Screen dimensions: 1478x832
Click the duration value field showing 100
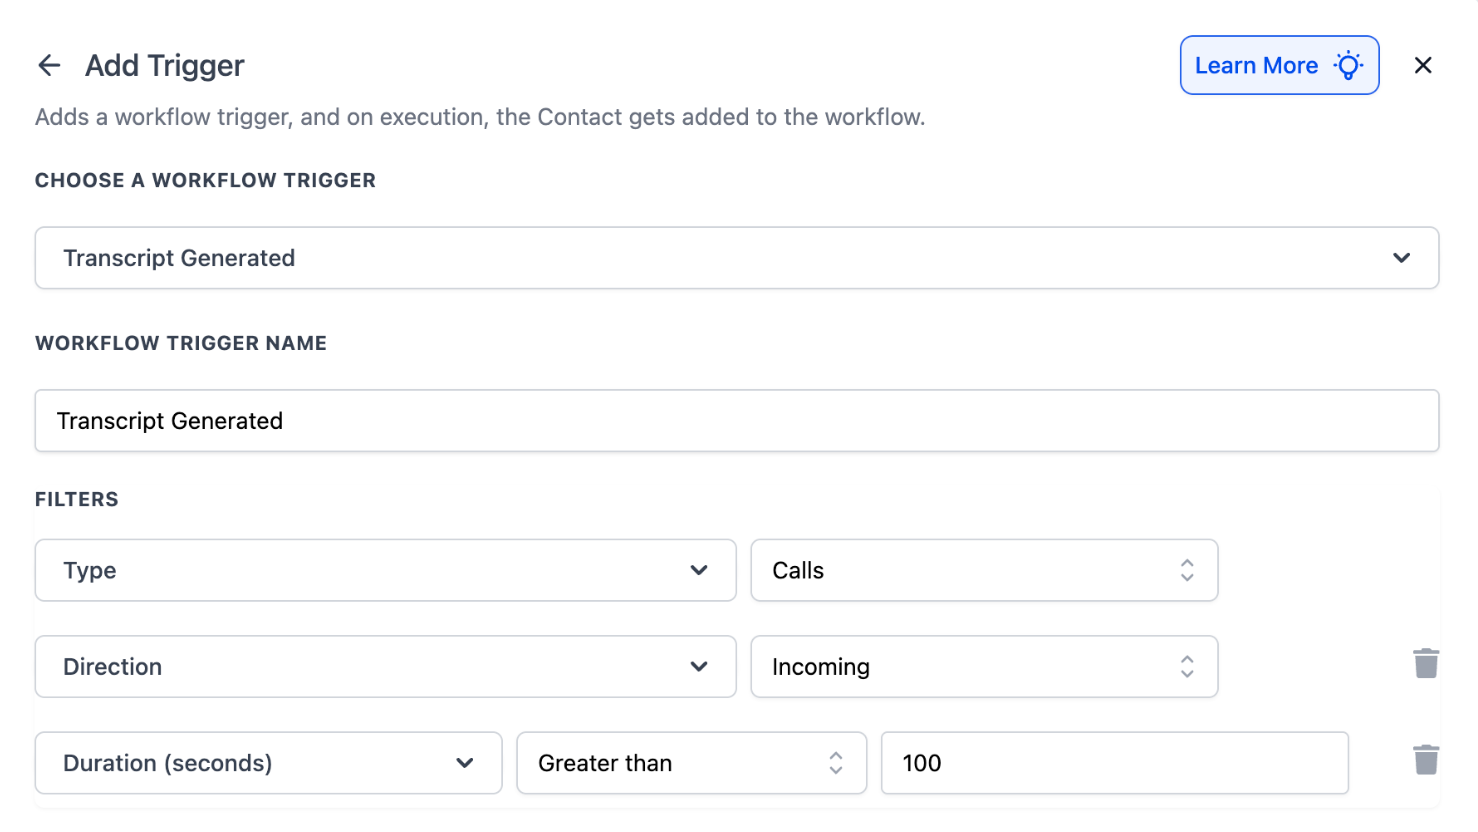(1114, 763)
